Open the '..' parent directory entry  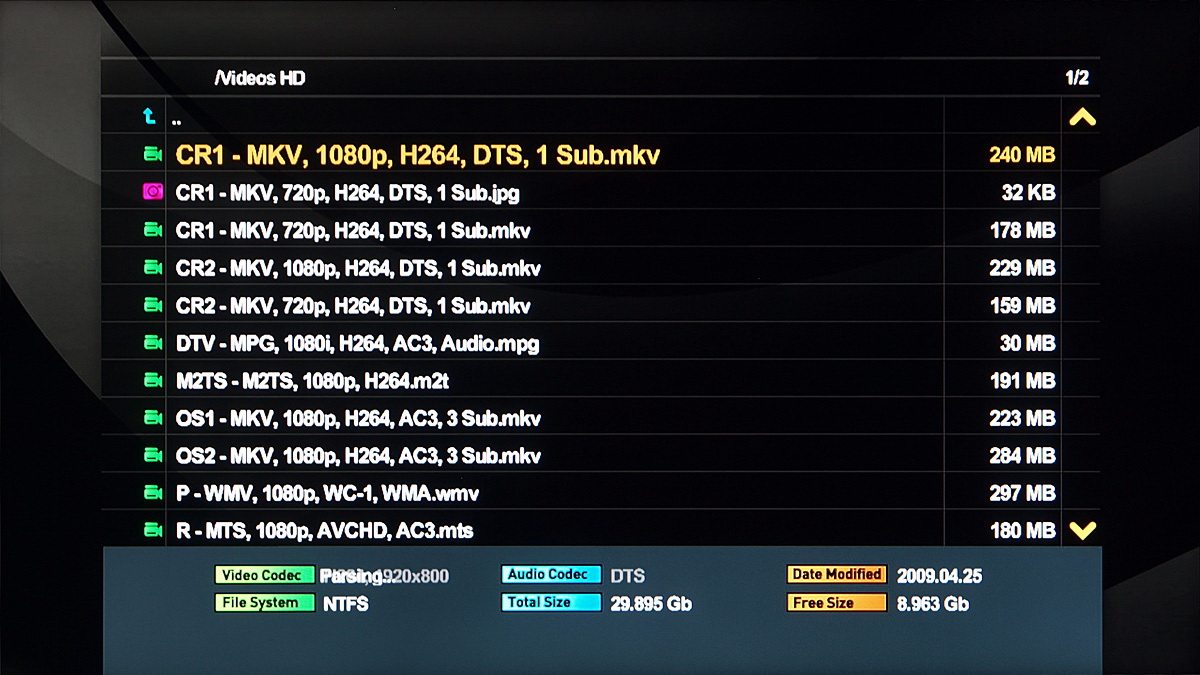pos(177,119)
